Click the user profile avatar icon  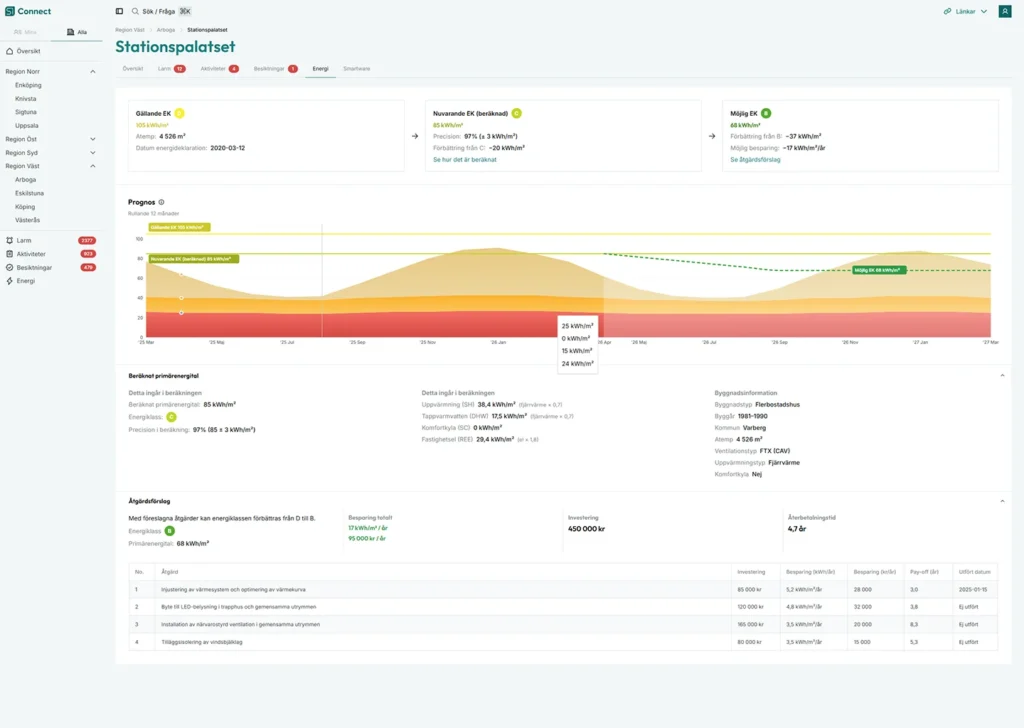pos(1004,11)
